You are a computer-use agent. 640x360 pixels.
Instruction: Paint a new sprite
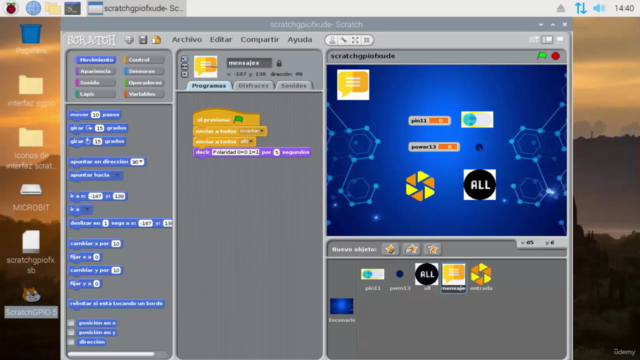click(x=390, y=249)
